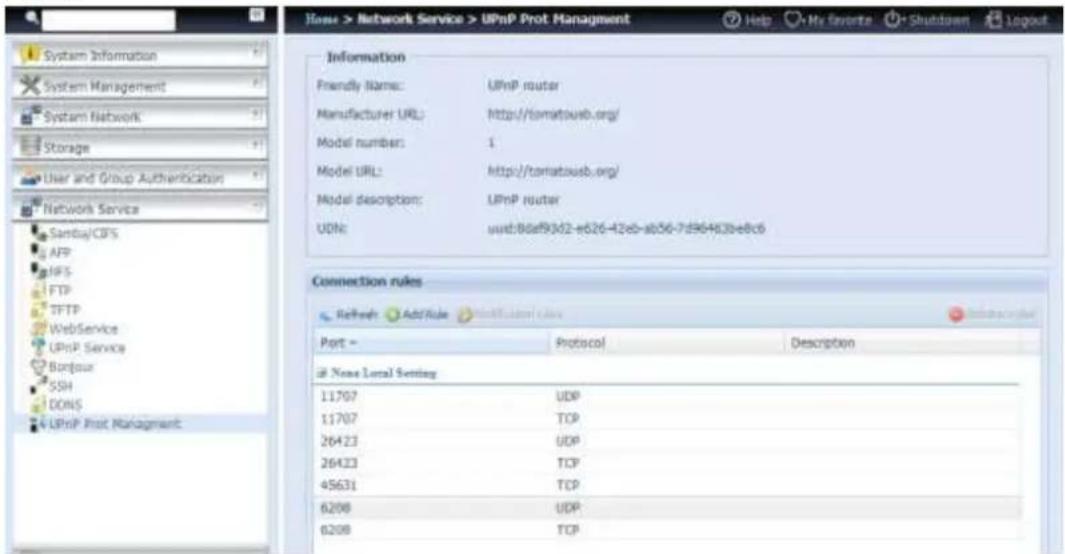Image resolution: width=1065 pixels, height=554 pixels.
Task: Click the greyed-out modify rule button
Action: (x=510, y=314)
